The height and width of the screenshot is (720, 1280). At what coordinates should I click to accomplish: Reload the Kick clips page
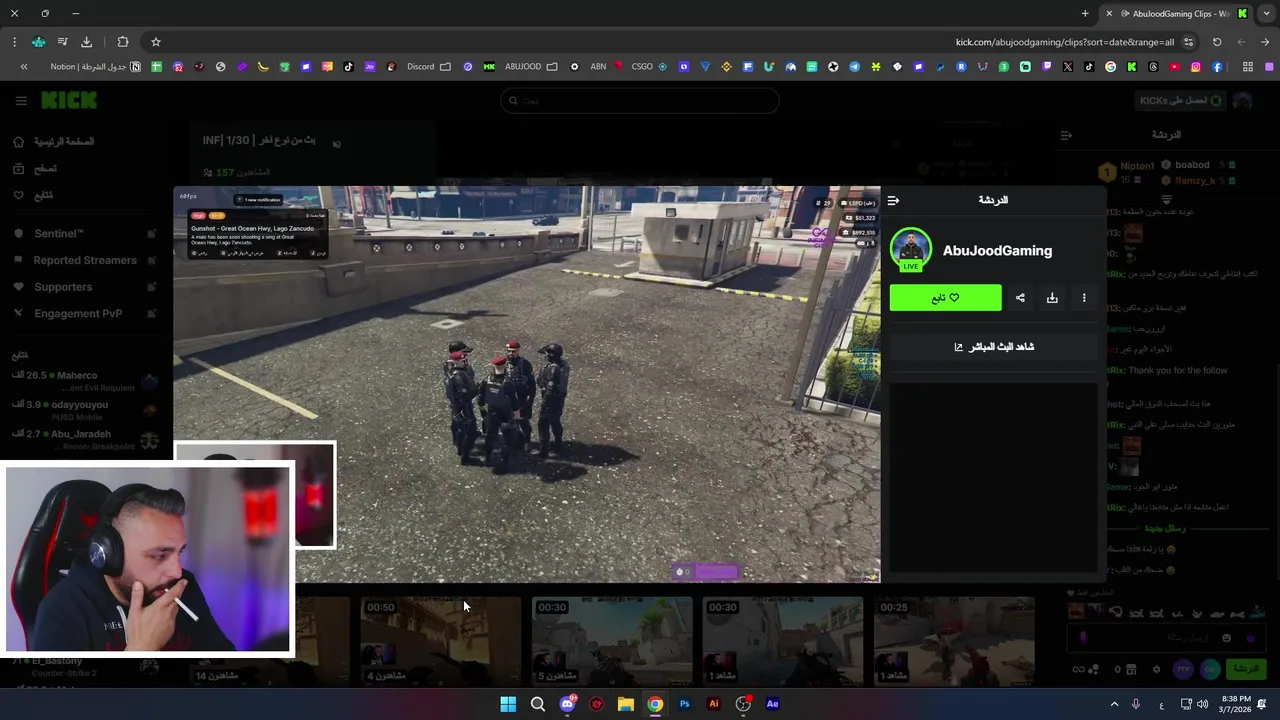click(x=1217, y=42)
